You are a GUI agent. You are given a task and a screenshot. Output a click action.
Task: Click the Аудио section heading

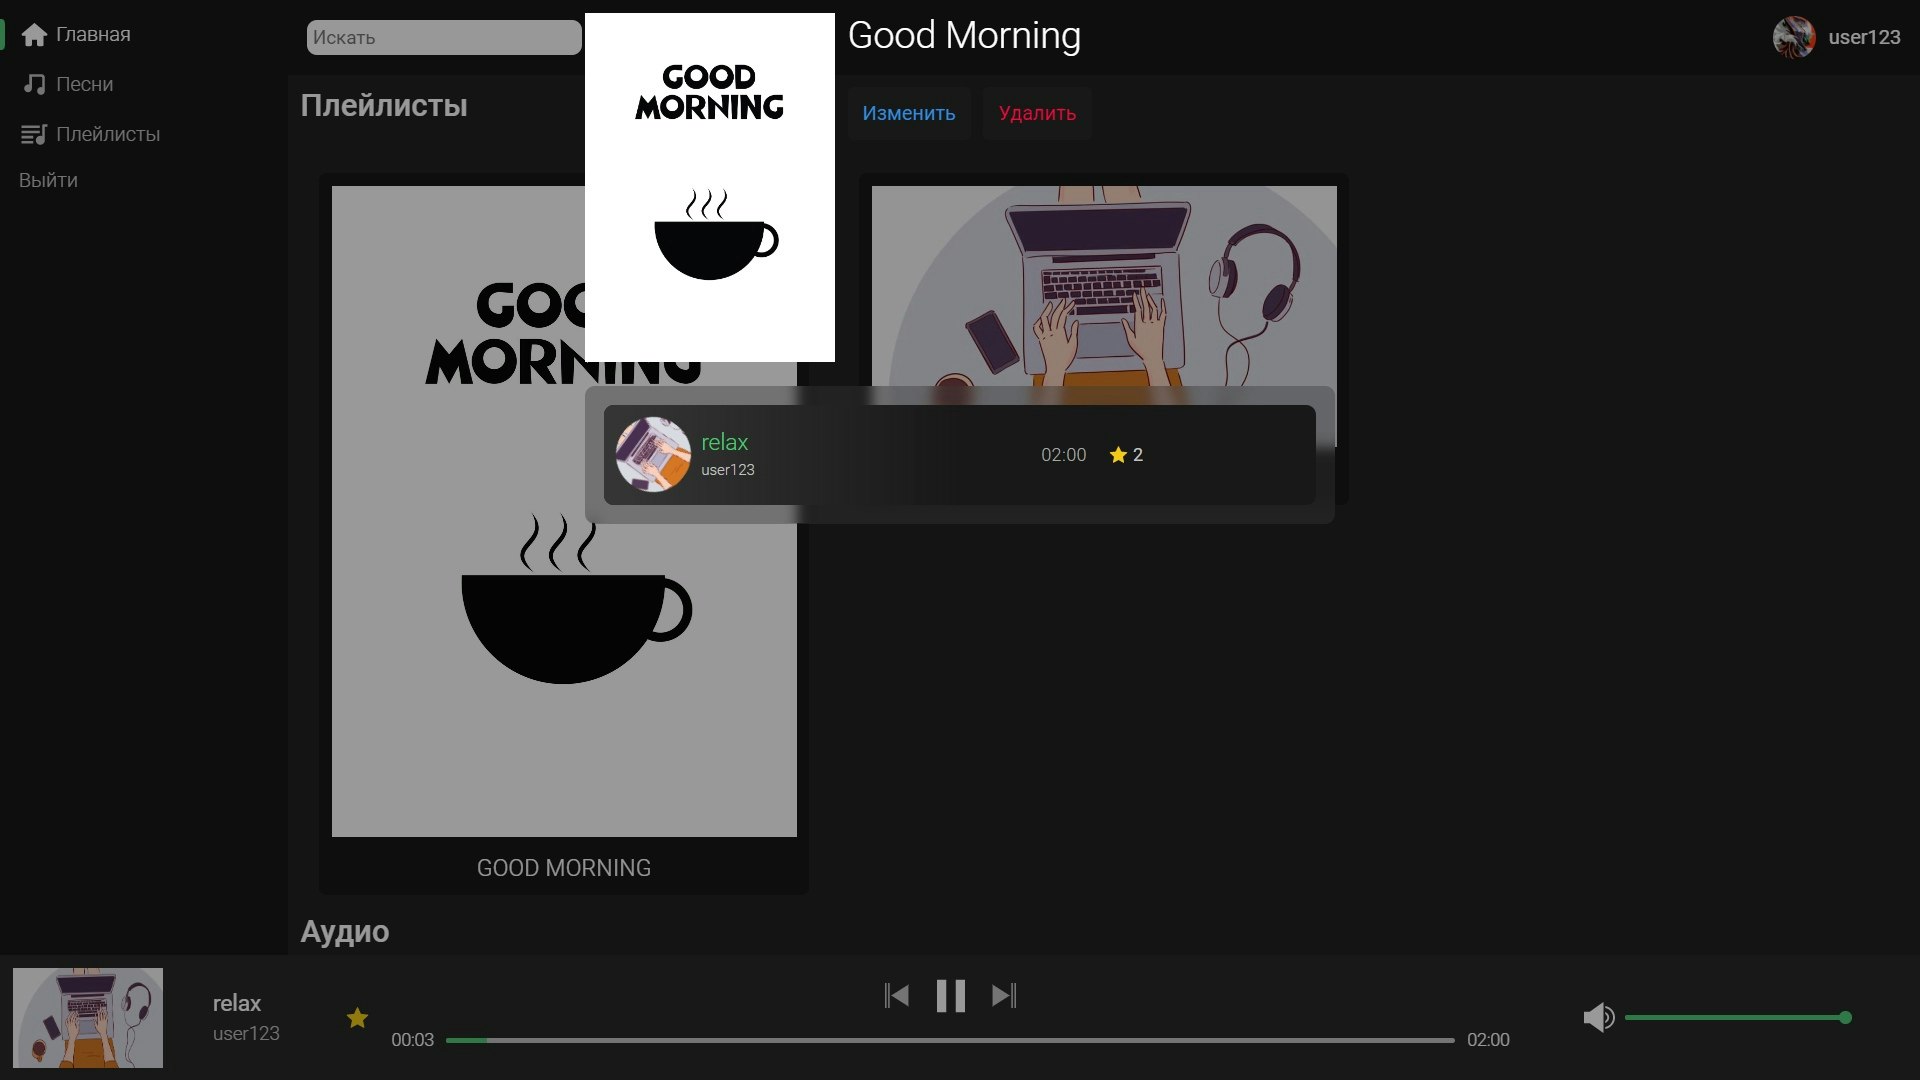coord(345,931)
